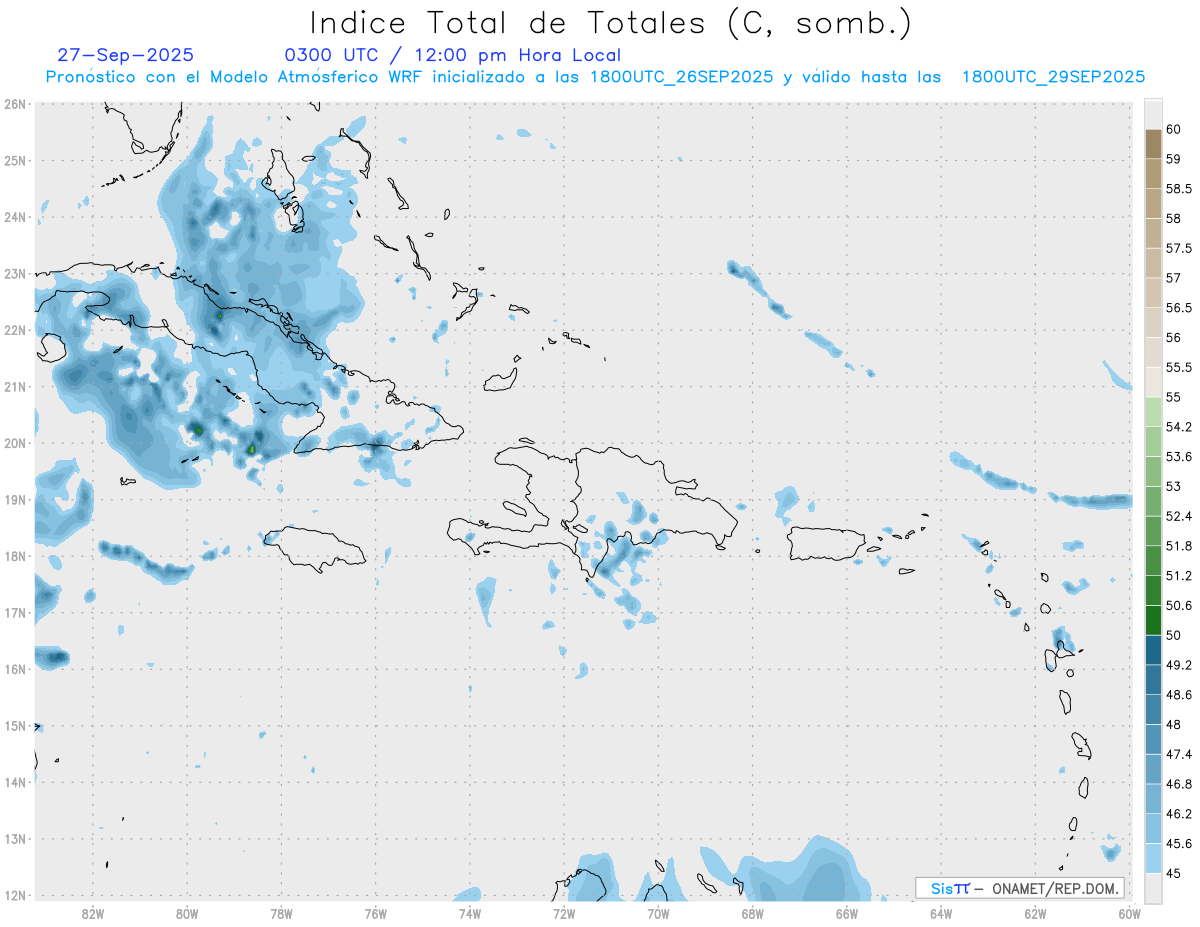Click the colorbar value '52.4'
This screenshot has width=1200, height=927.
(x=1178, y=516)
